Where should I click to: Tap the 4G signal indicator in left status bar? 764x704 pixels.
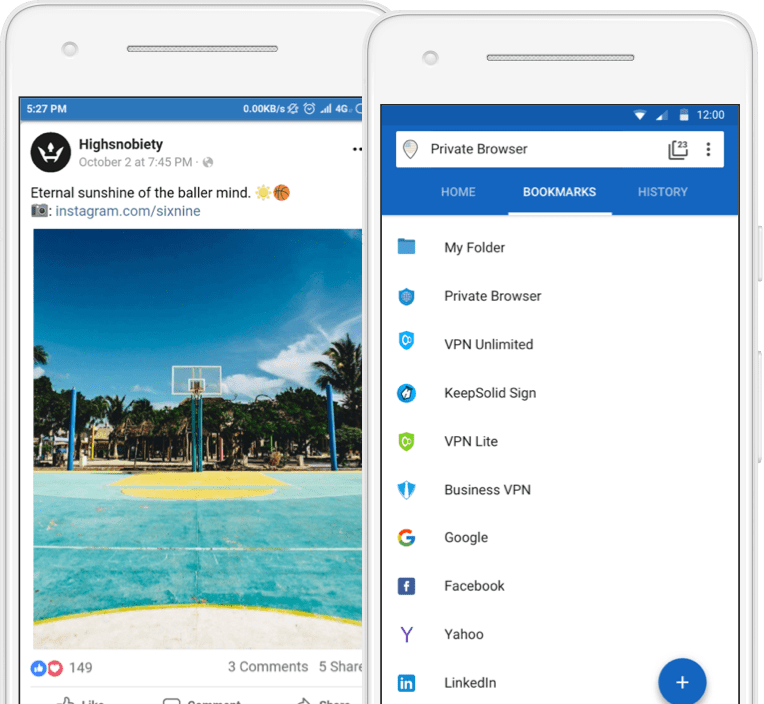[342, 109]
